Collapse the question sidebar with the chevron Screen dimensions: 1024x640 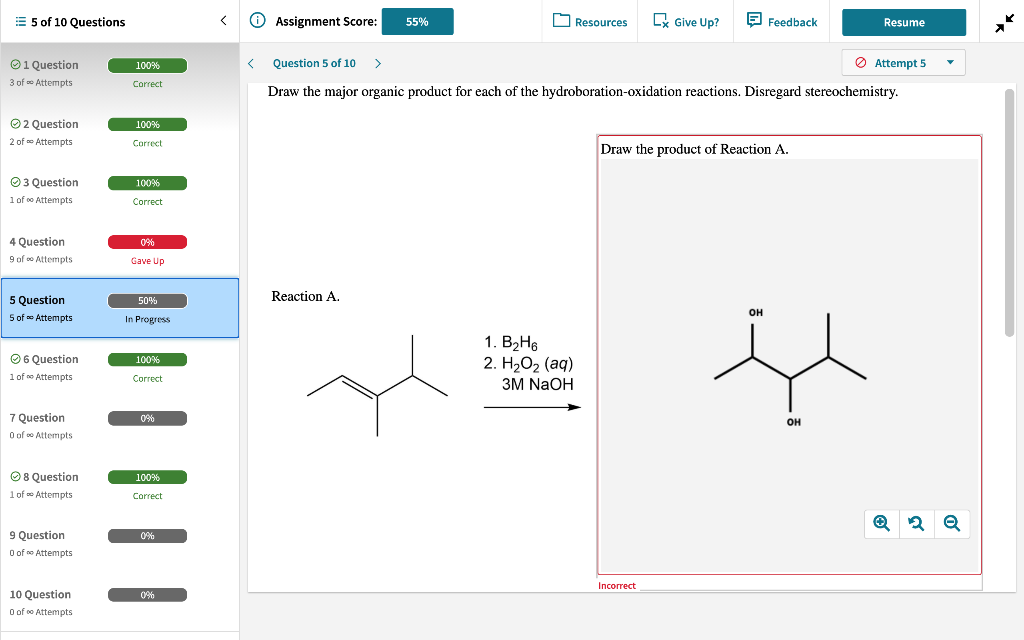click(x=224, y=21)
